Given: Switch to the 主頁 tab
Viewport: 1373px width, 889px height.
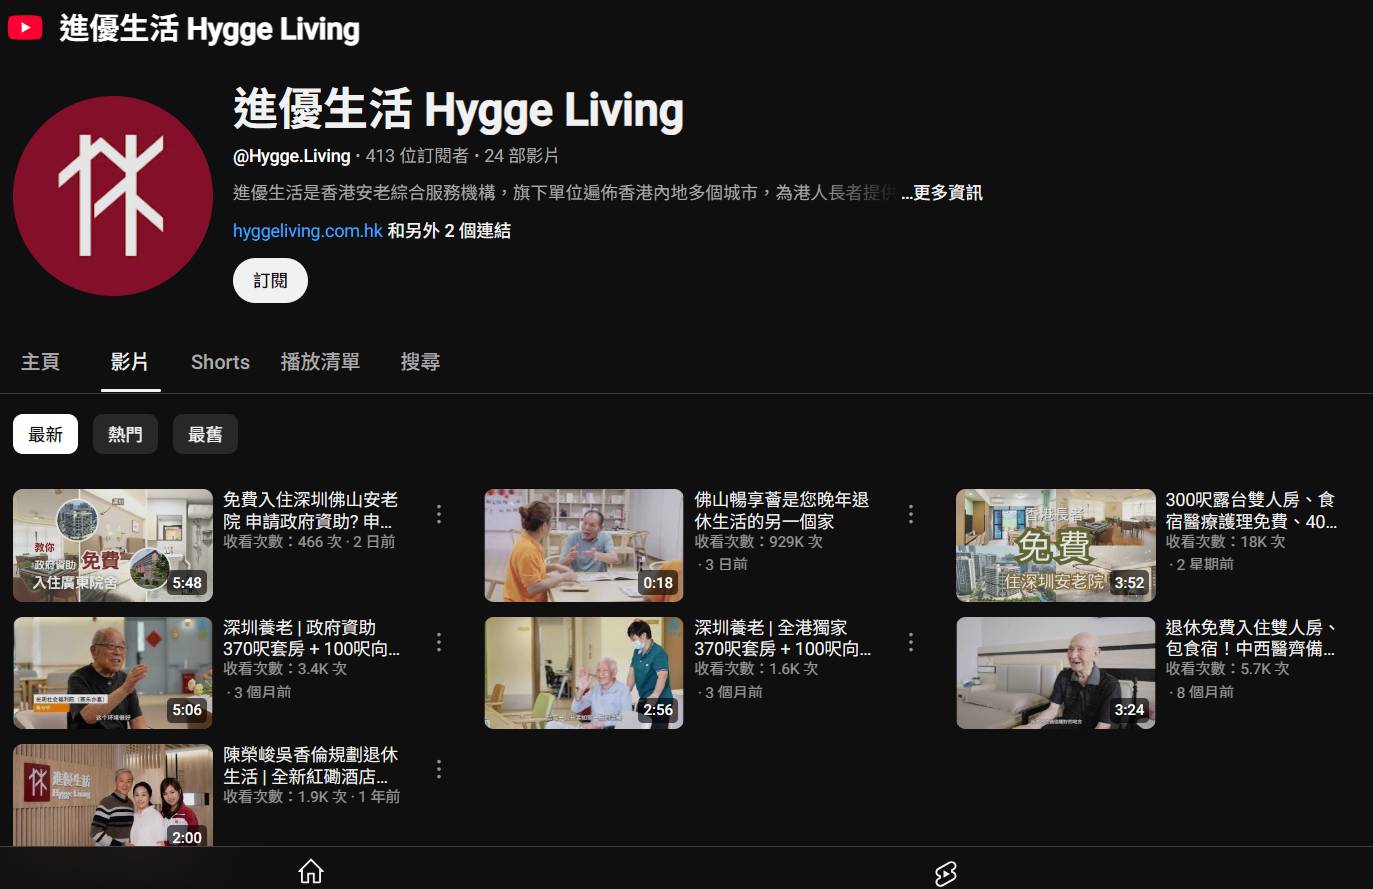Looking at the screenshot, I should pos(41,362).
